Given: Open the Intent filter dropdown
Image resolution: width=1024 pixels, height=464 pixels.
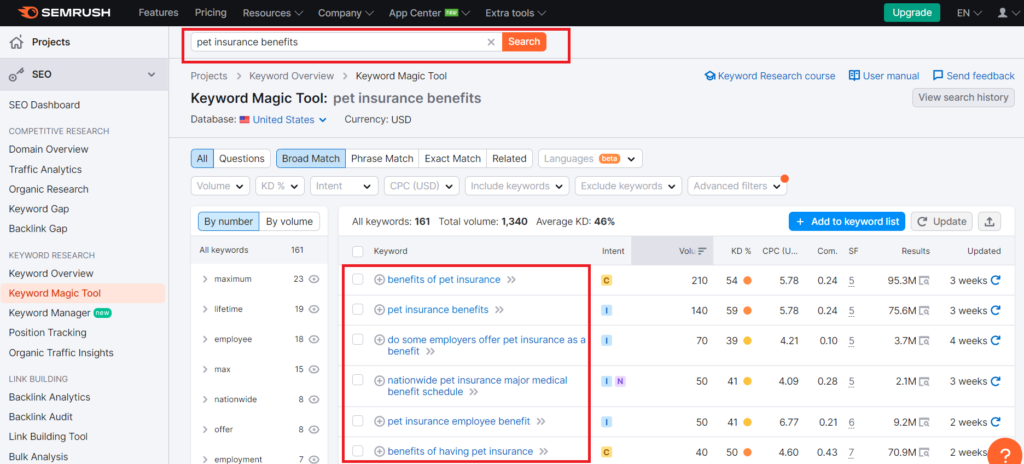Looking at the screenshot, I should pyautogui.click(x=344, y=186).
